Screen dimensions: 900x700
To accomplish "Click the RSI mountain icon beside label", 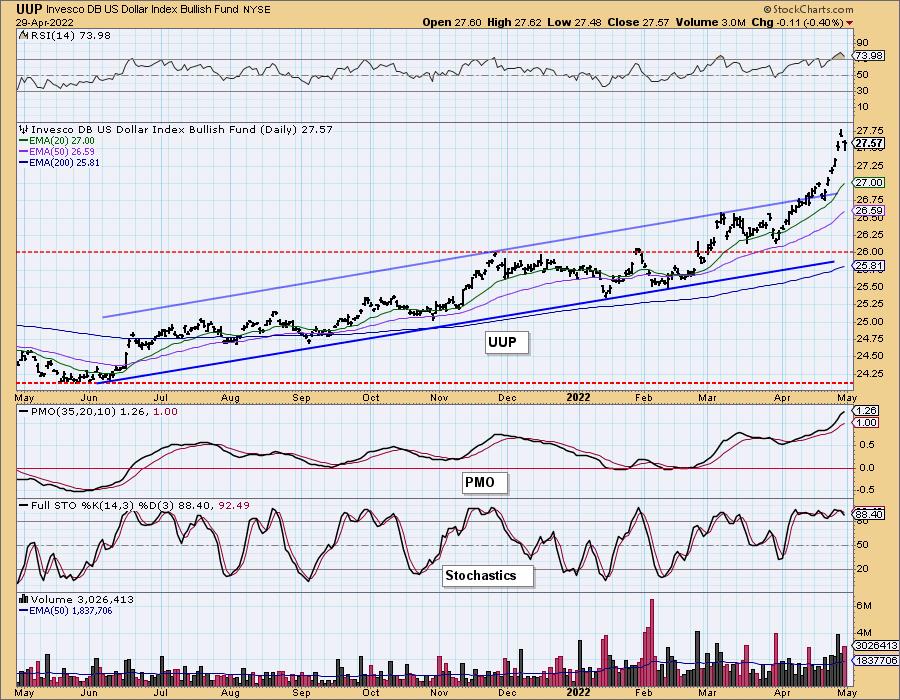I will tap(23, 36).
